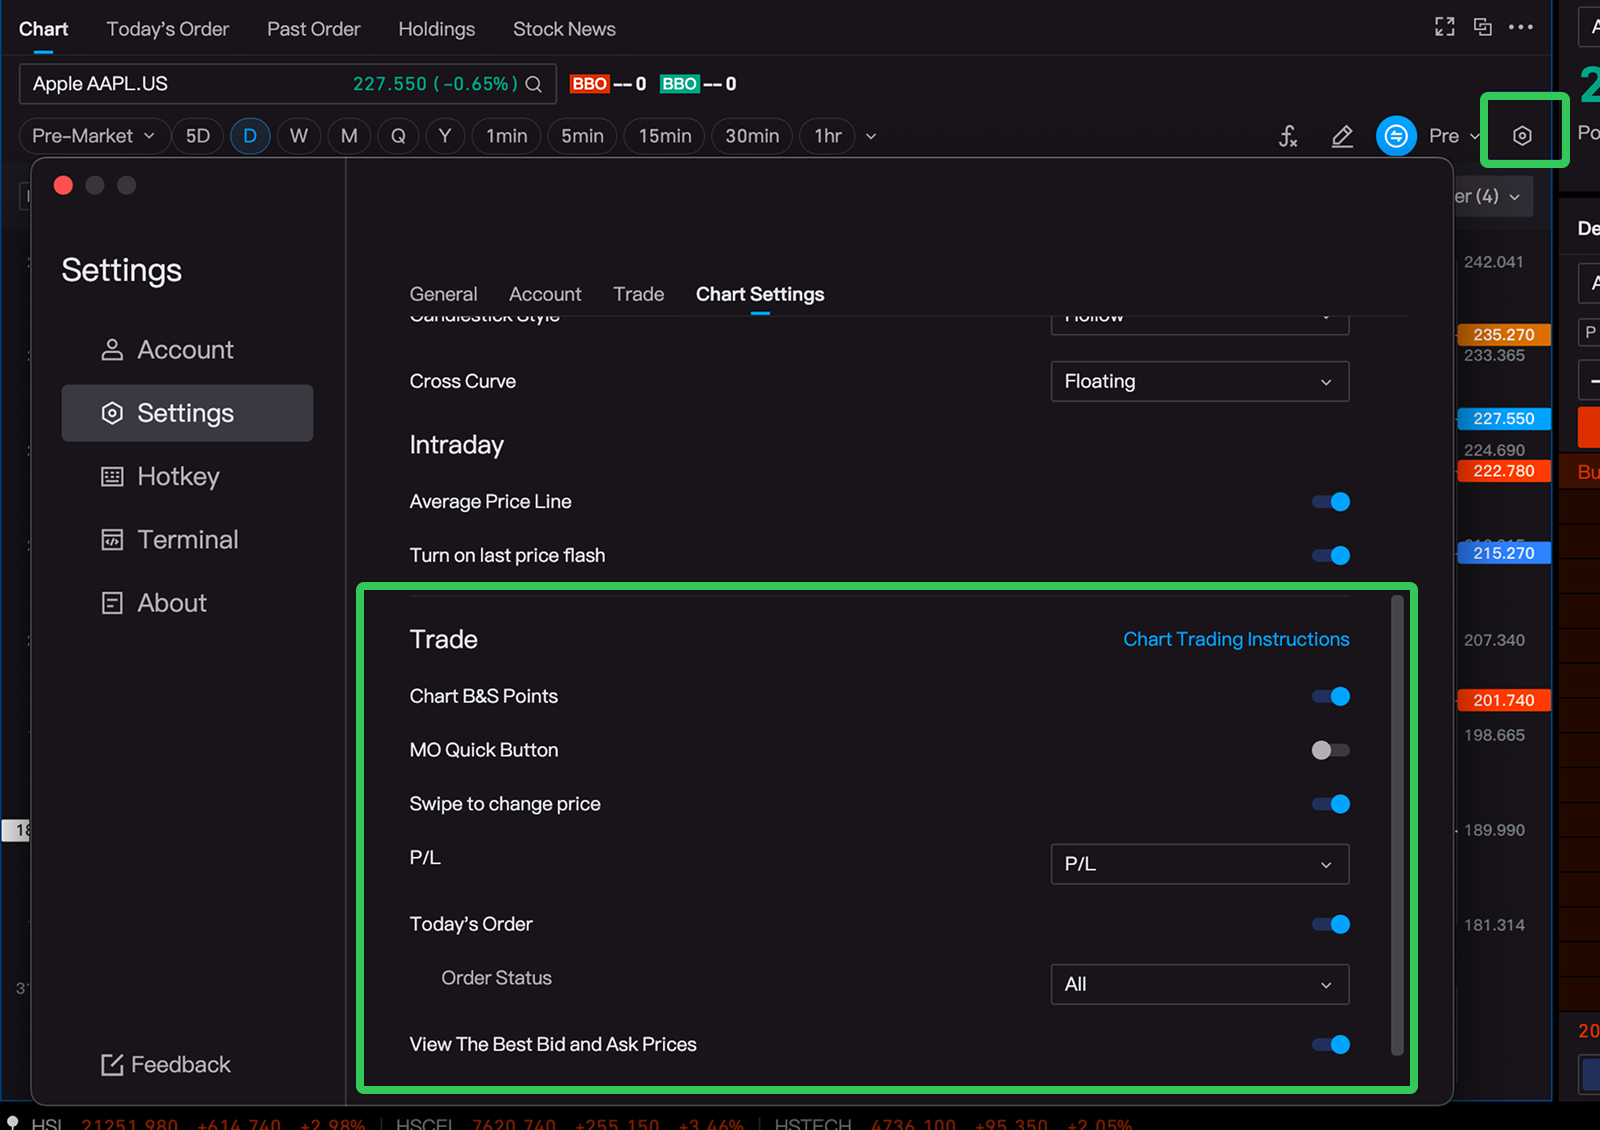Disable the Average Price Line toggle
1600x1130 pixels.
click(1330, 502)
